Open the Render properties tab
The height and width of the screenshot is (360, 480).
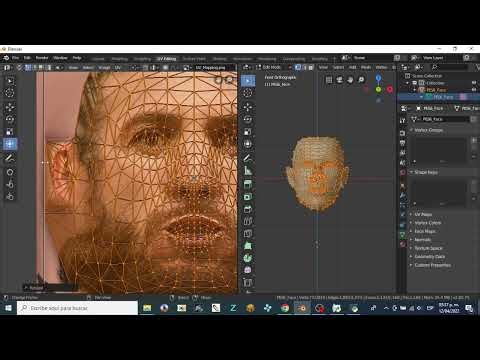click(x=403, y=133)
